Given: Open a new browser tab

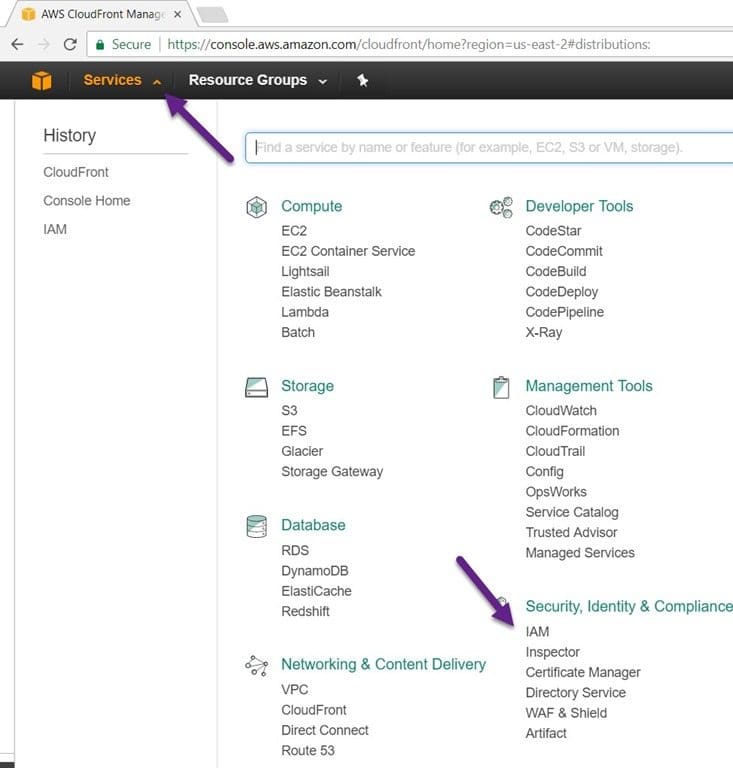Looking at the screenshot, I should 213,14.
